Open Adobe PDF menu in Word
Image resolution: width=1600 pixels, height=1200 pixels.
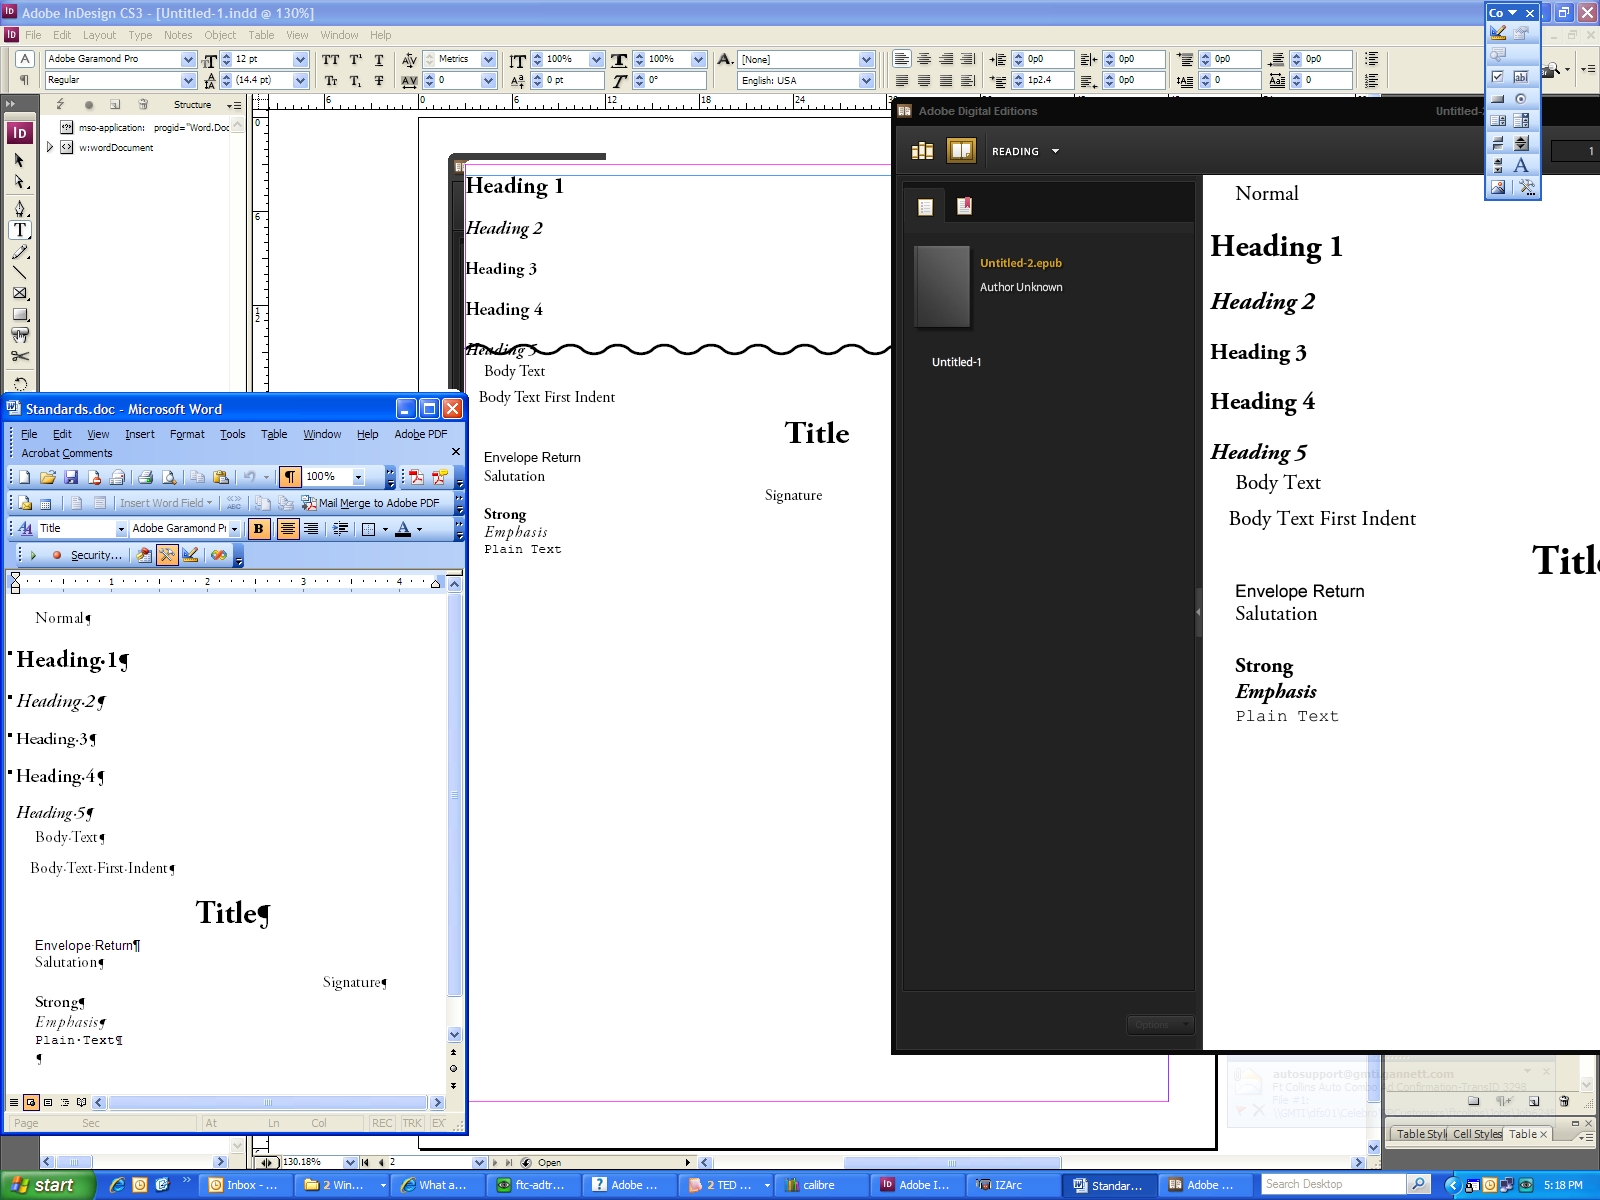click(420, 434)
